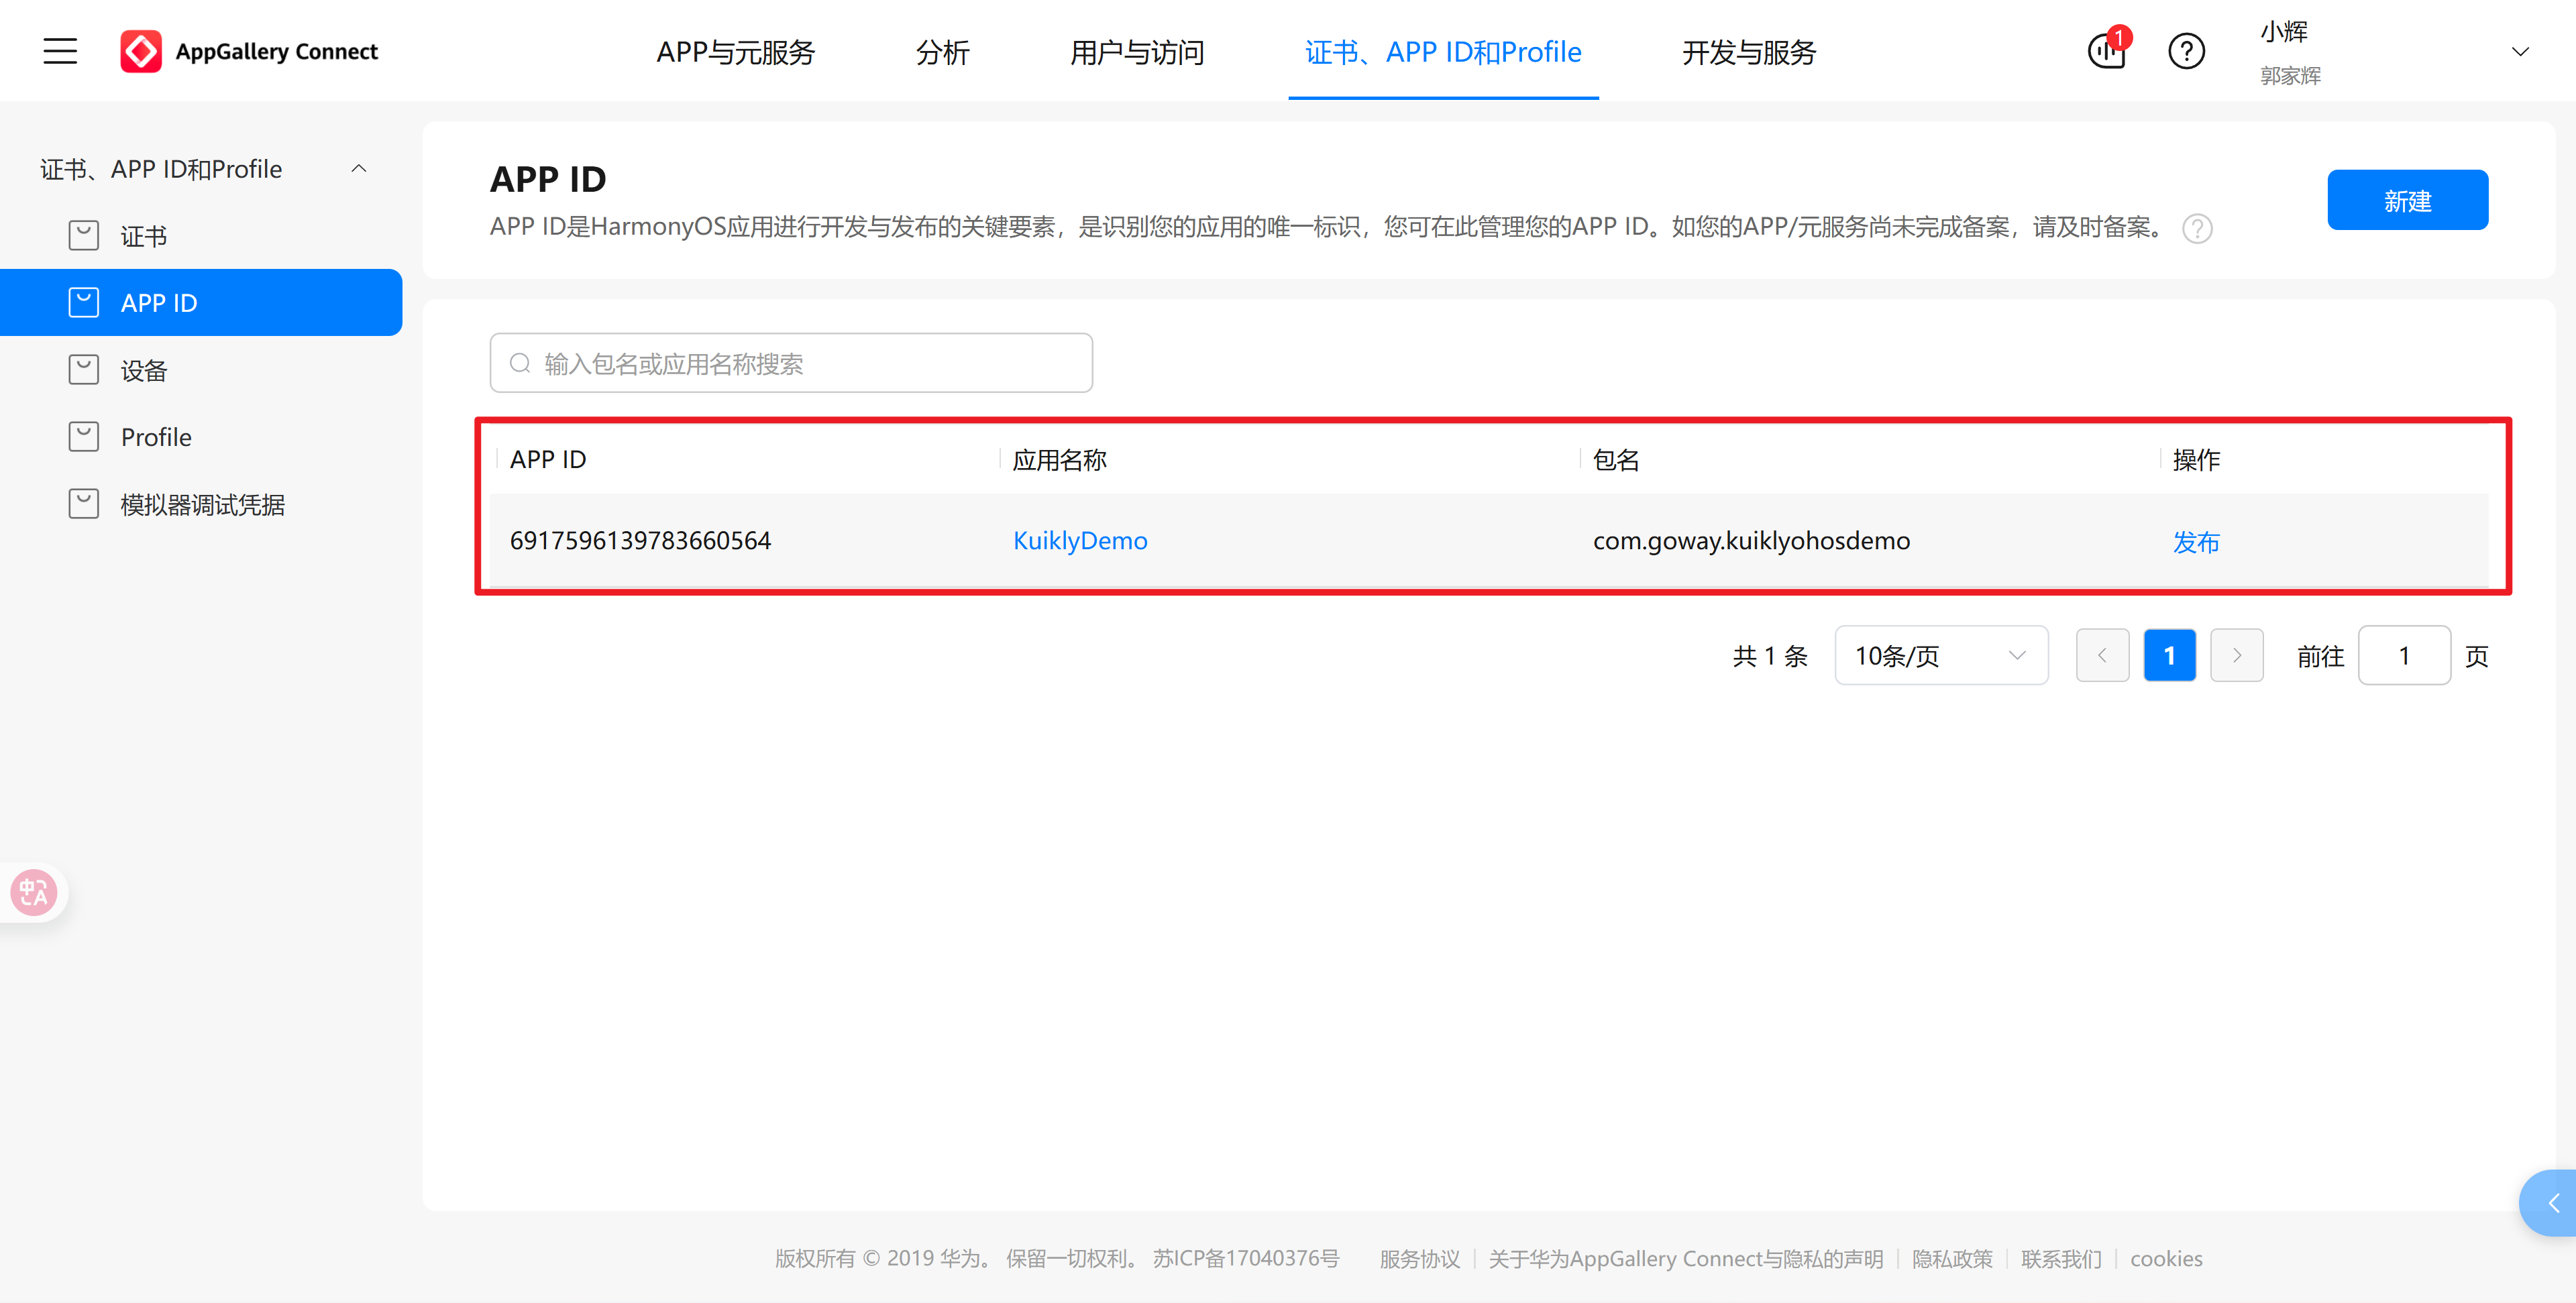Open the 10条/页 page size dropdown
This screenshot has width=2576, height=1303.
click(x=1940, y=655)
